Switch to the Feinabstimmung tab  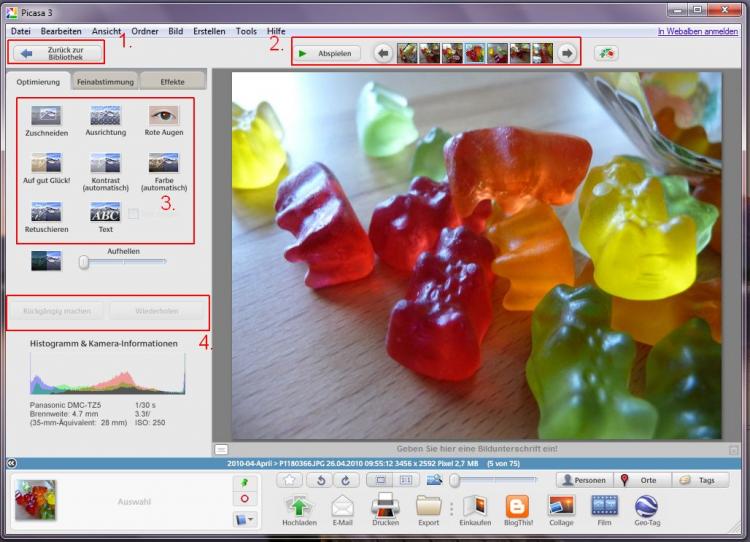[x=105, y=80]
